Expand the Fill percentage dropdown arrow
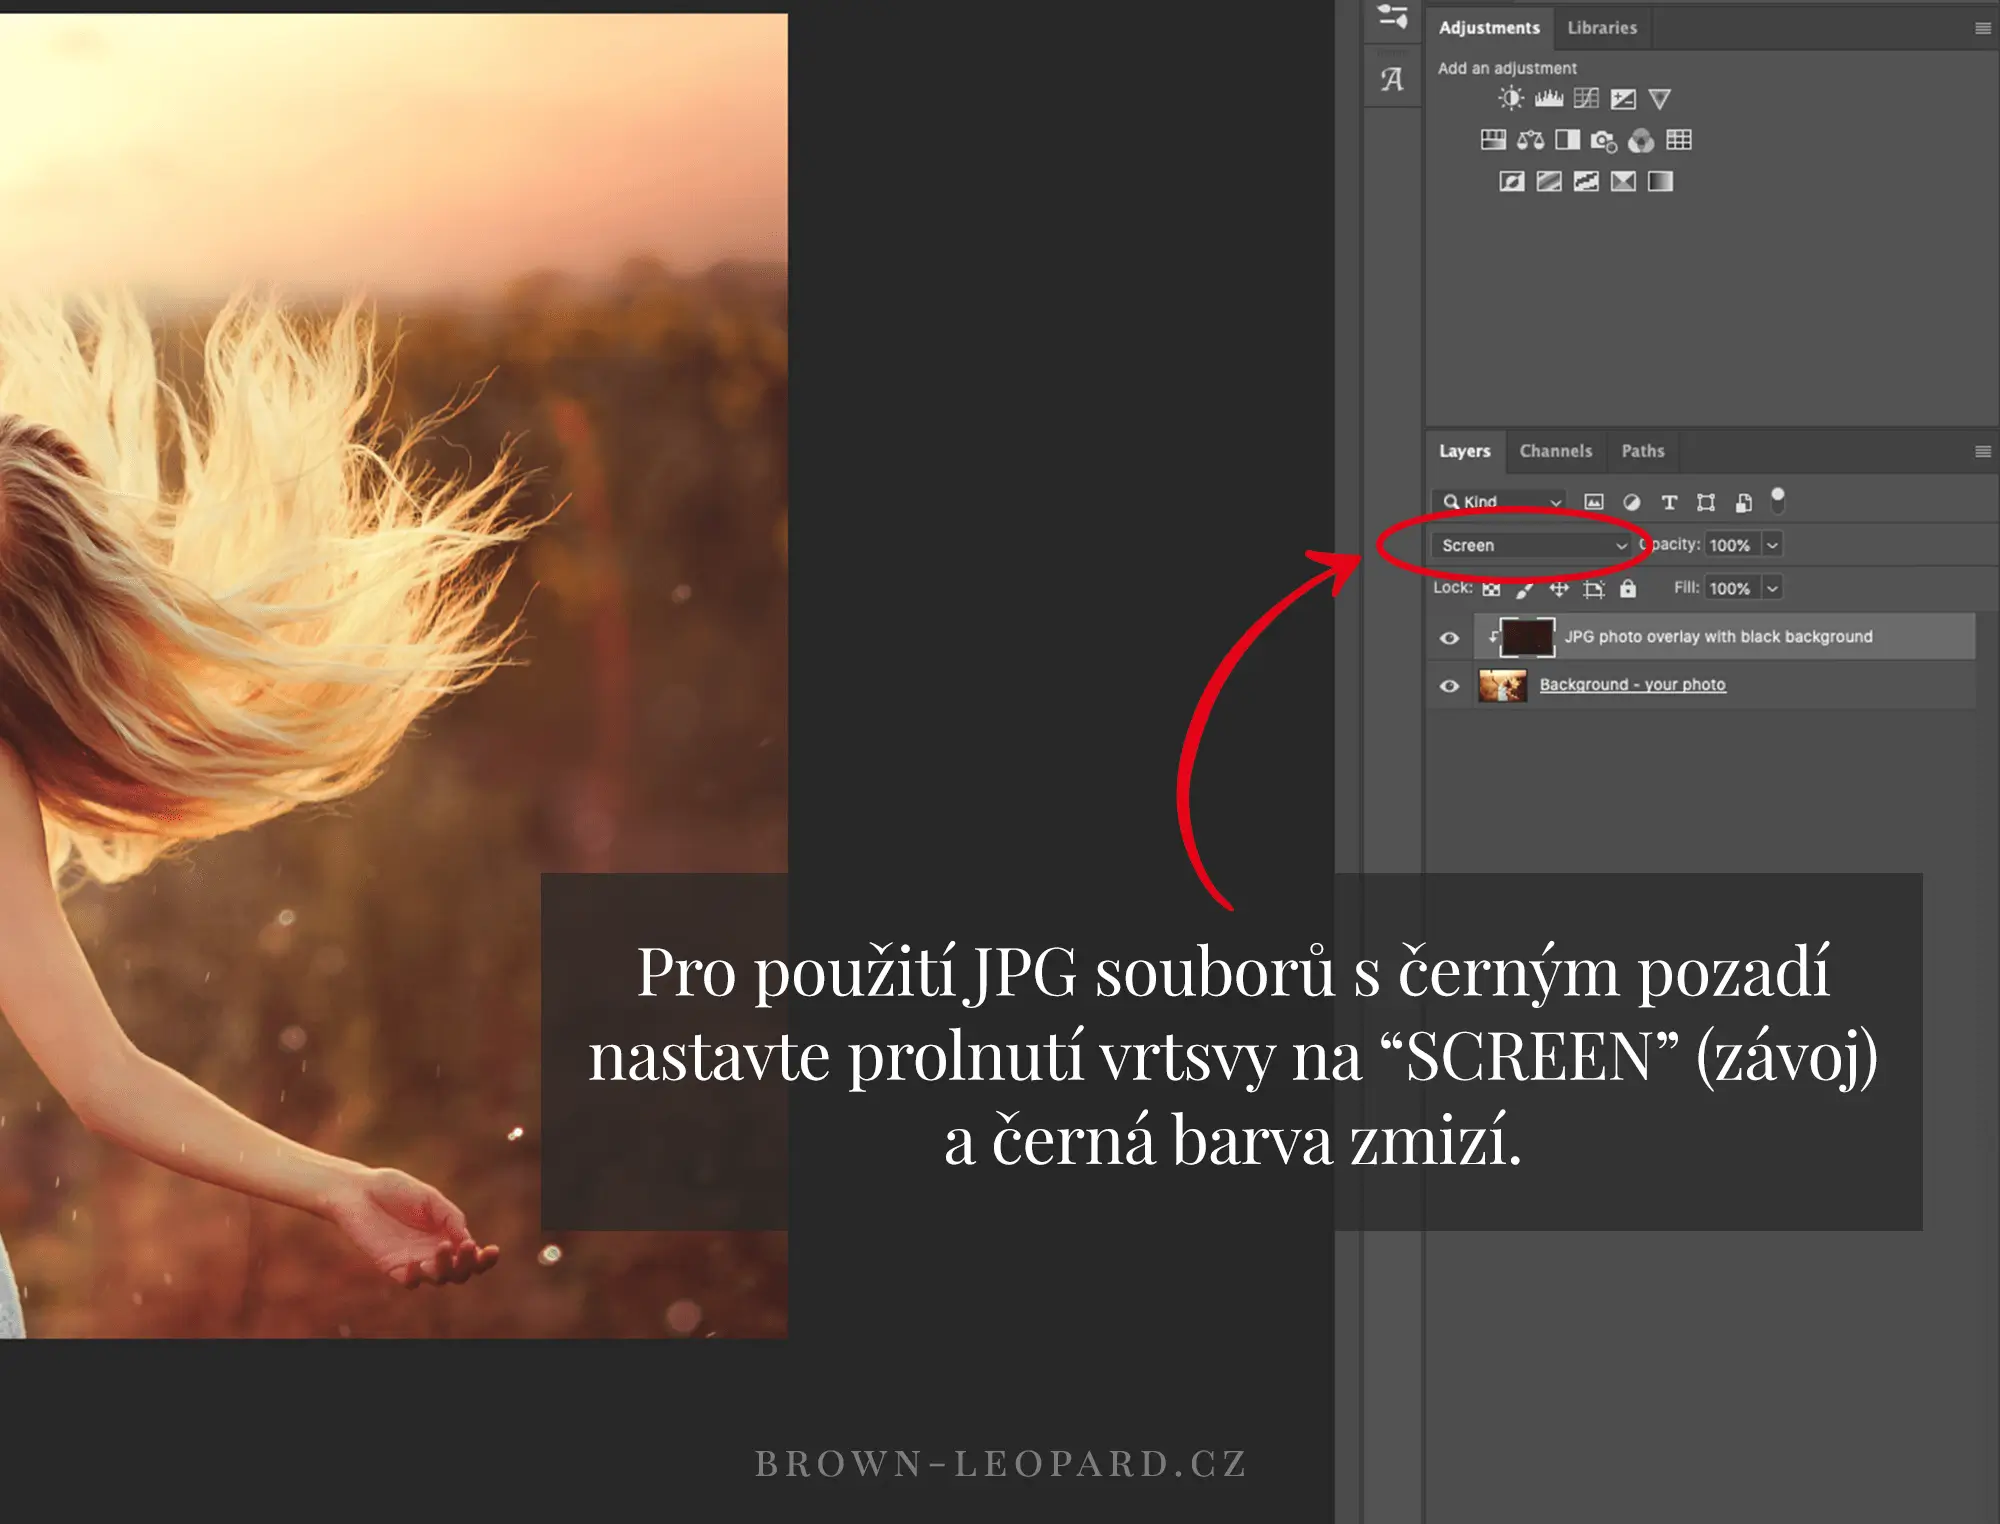 (1772, 589)
